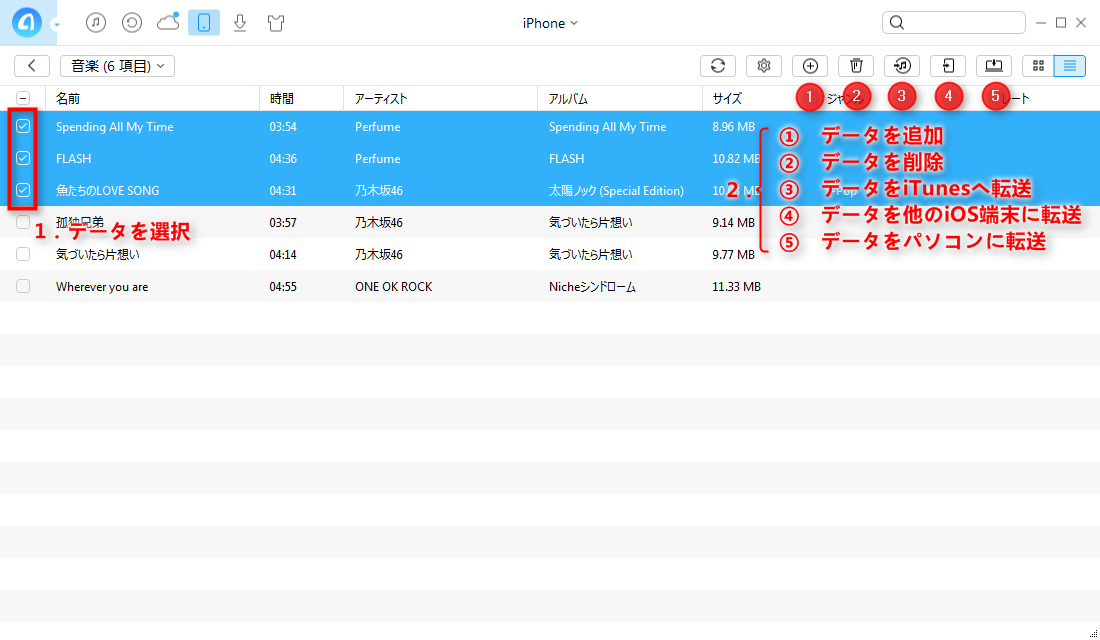
Task: Check the 孤独兄弟 row checkbox
Action: [23, 222]
